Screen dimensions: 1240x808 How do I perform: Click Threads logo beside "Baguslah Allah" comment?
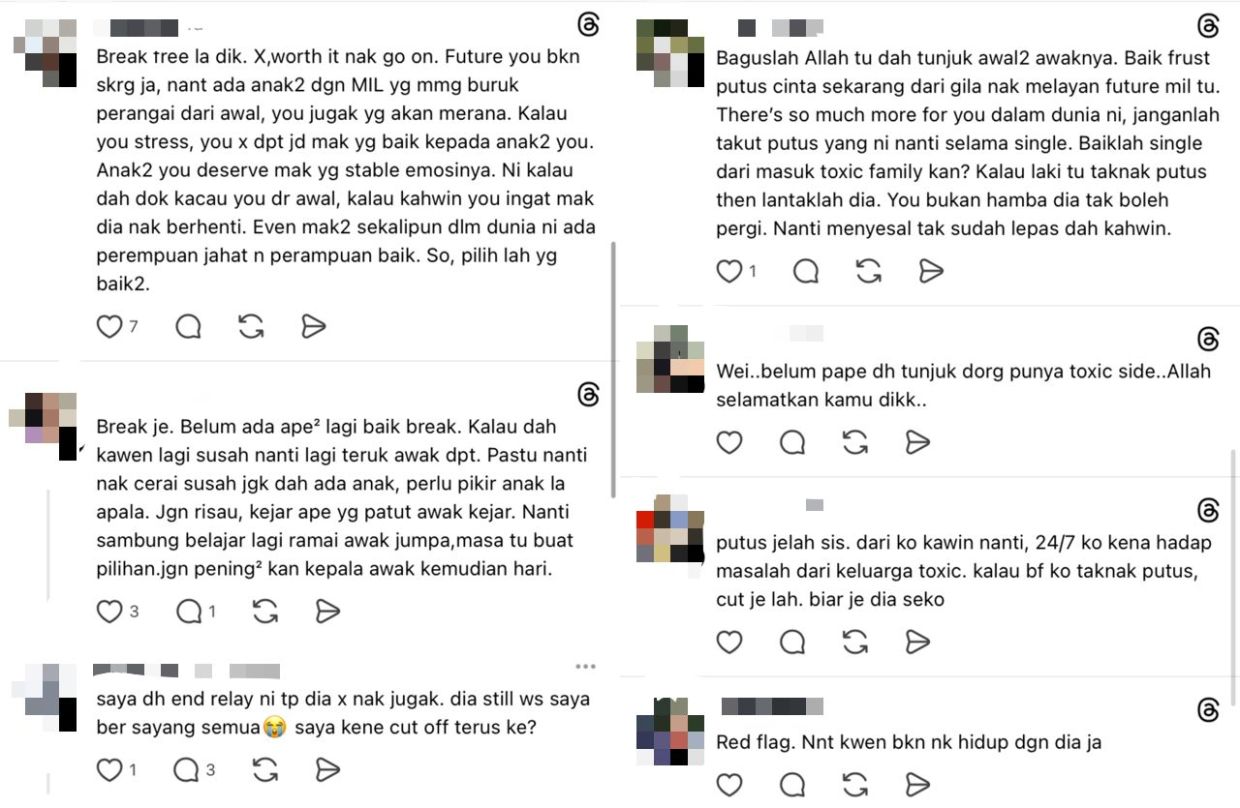click(1208, 27)
